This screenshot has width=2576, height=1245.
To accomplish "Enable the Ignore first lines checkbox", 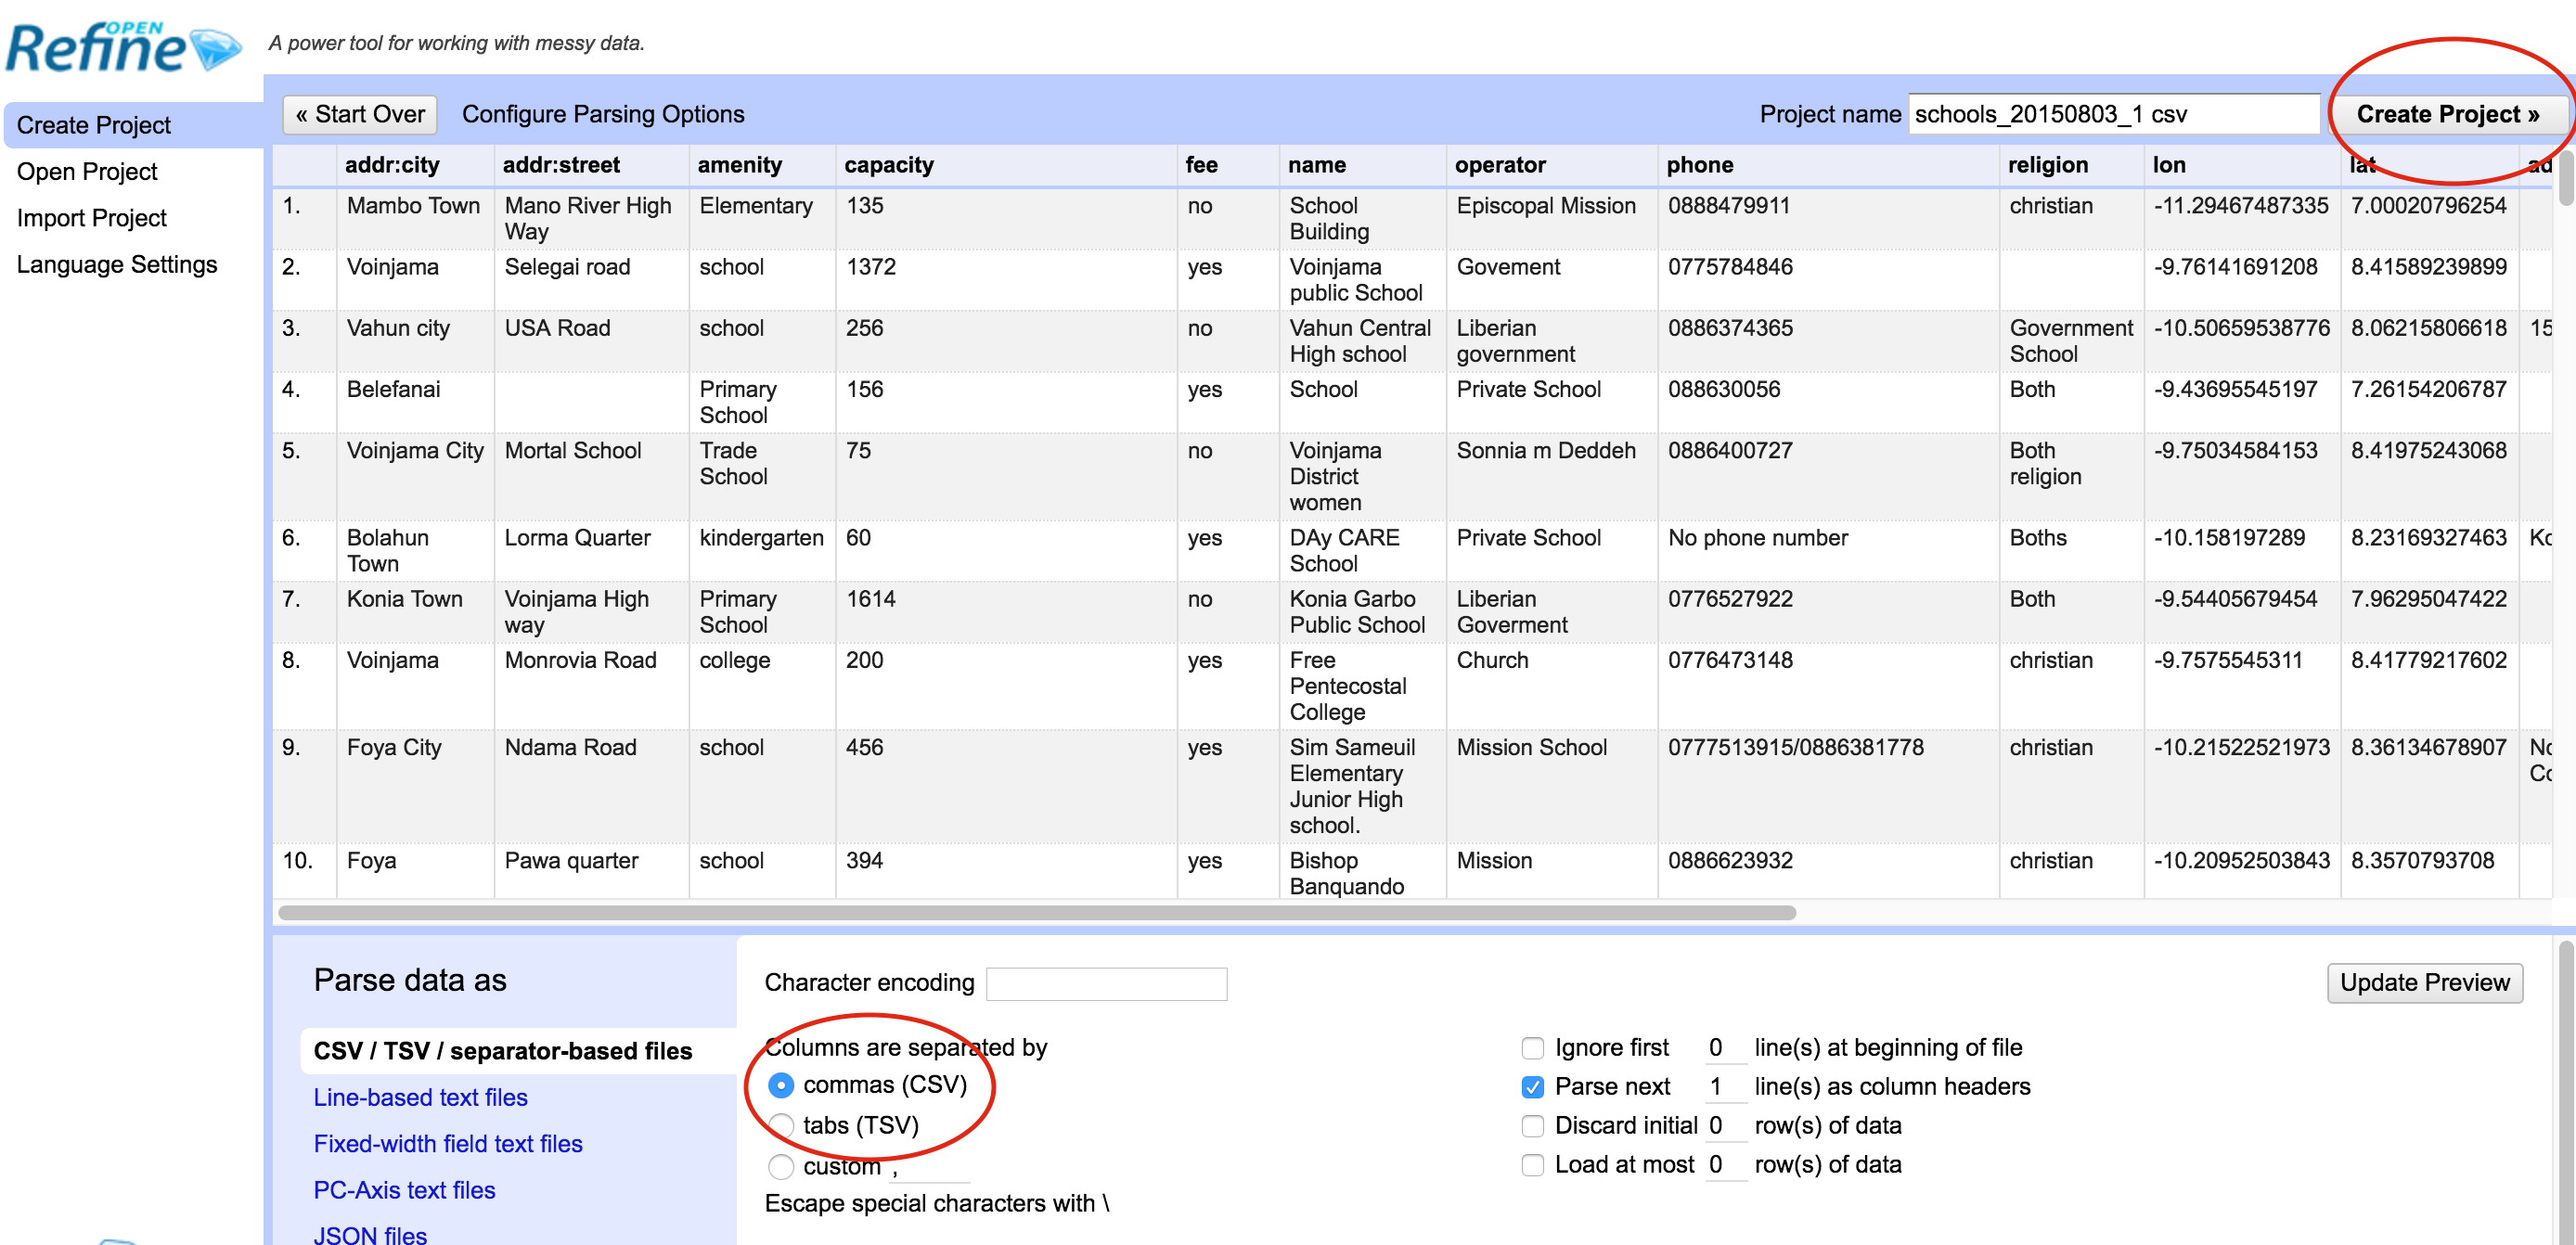I will pos(1532,1048).
